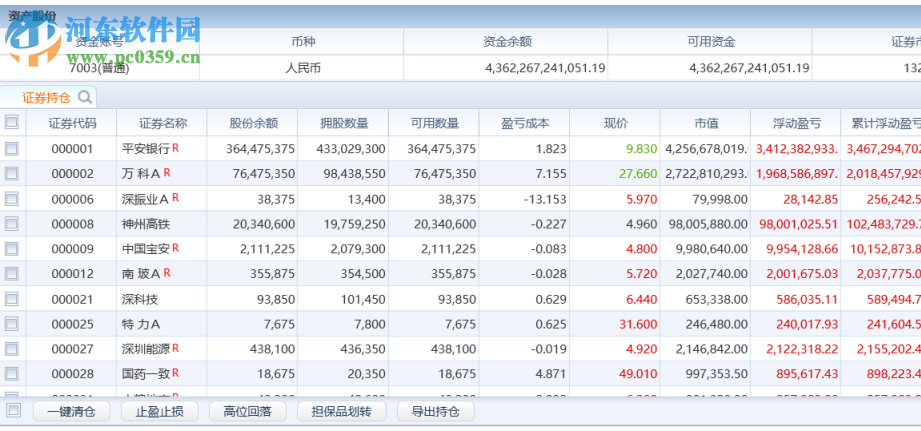
Task: Click the R margin icon next to 国药一致
Action: point(176,373)
